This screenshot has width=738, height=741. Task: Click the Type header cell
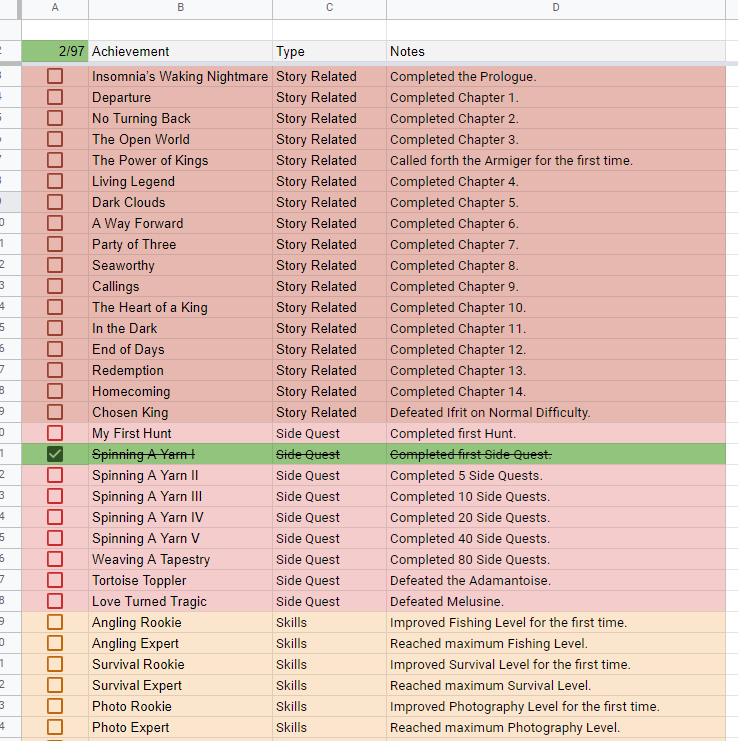[x=329, y=51]
